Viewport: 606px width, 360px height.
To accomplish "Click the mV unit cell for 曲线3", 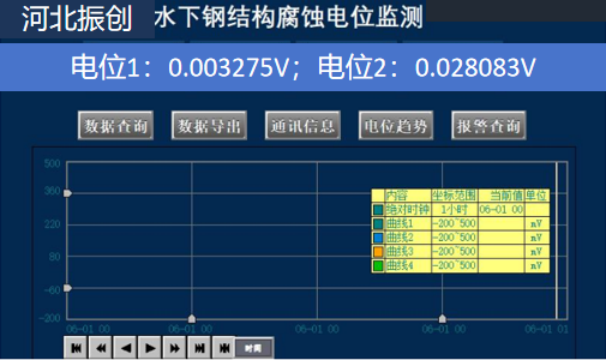I will click(536, 252).
